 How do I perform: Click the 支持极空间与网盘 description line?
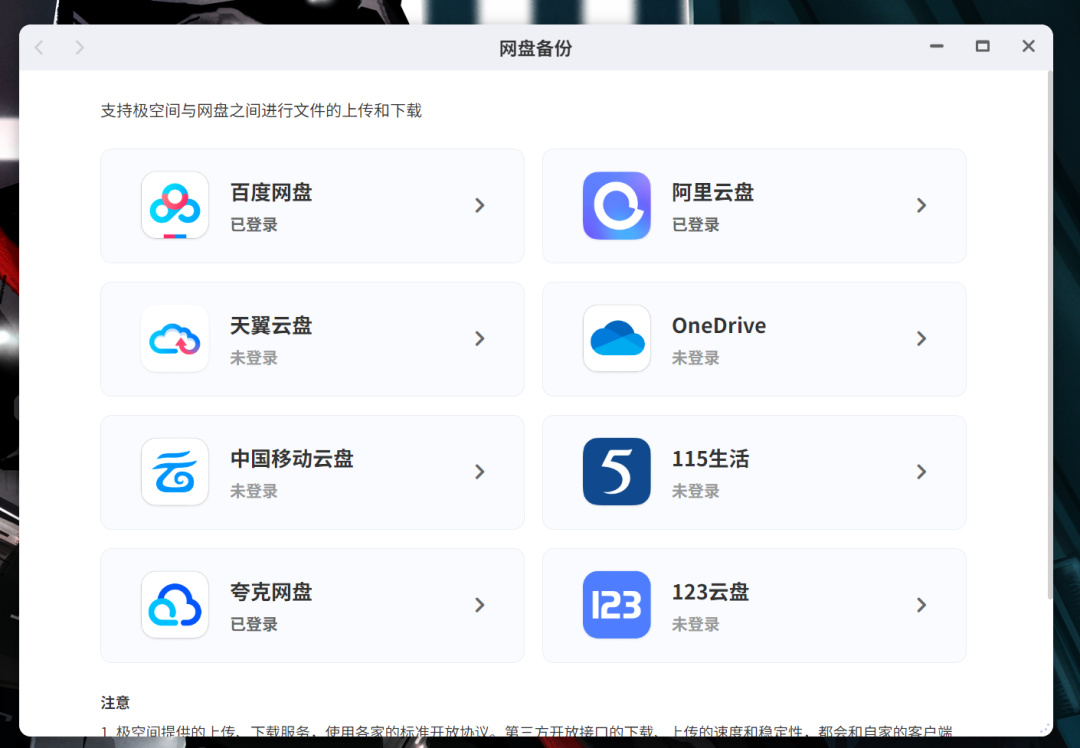click(261, 110)
